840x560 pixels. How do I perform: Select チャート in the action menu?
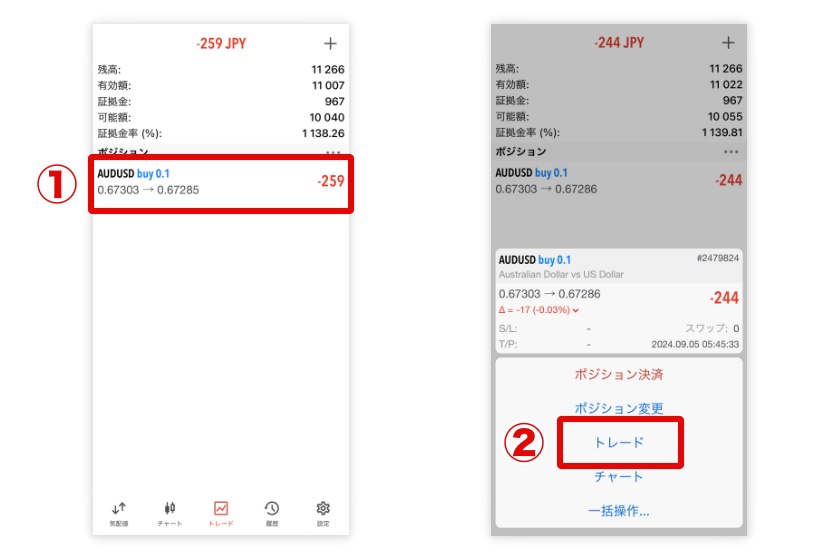tap(619, 477)
